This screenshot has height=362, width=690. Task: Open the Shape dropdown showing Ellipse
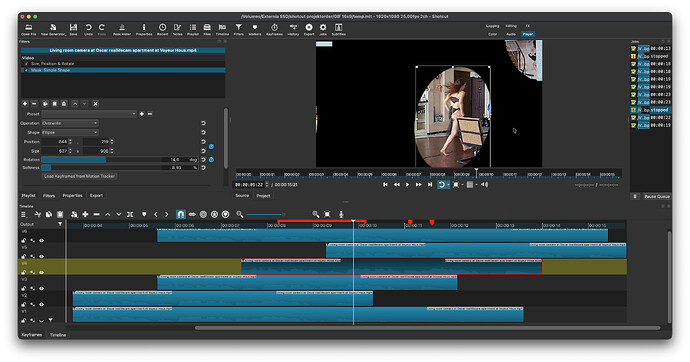coord(70,132)
